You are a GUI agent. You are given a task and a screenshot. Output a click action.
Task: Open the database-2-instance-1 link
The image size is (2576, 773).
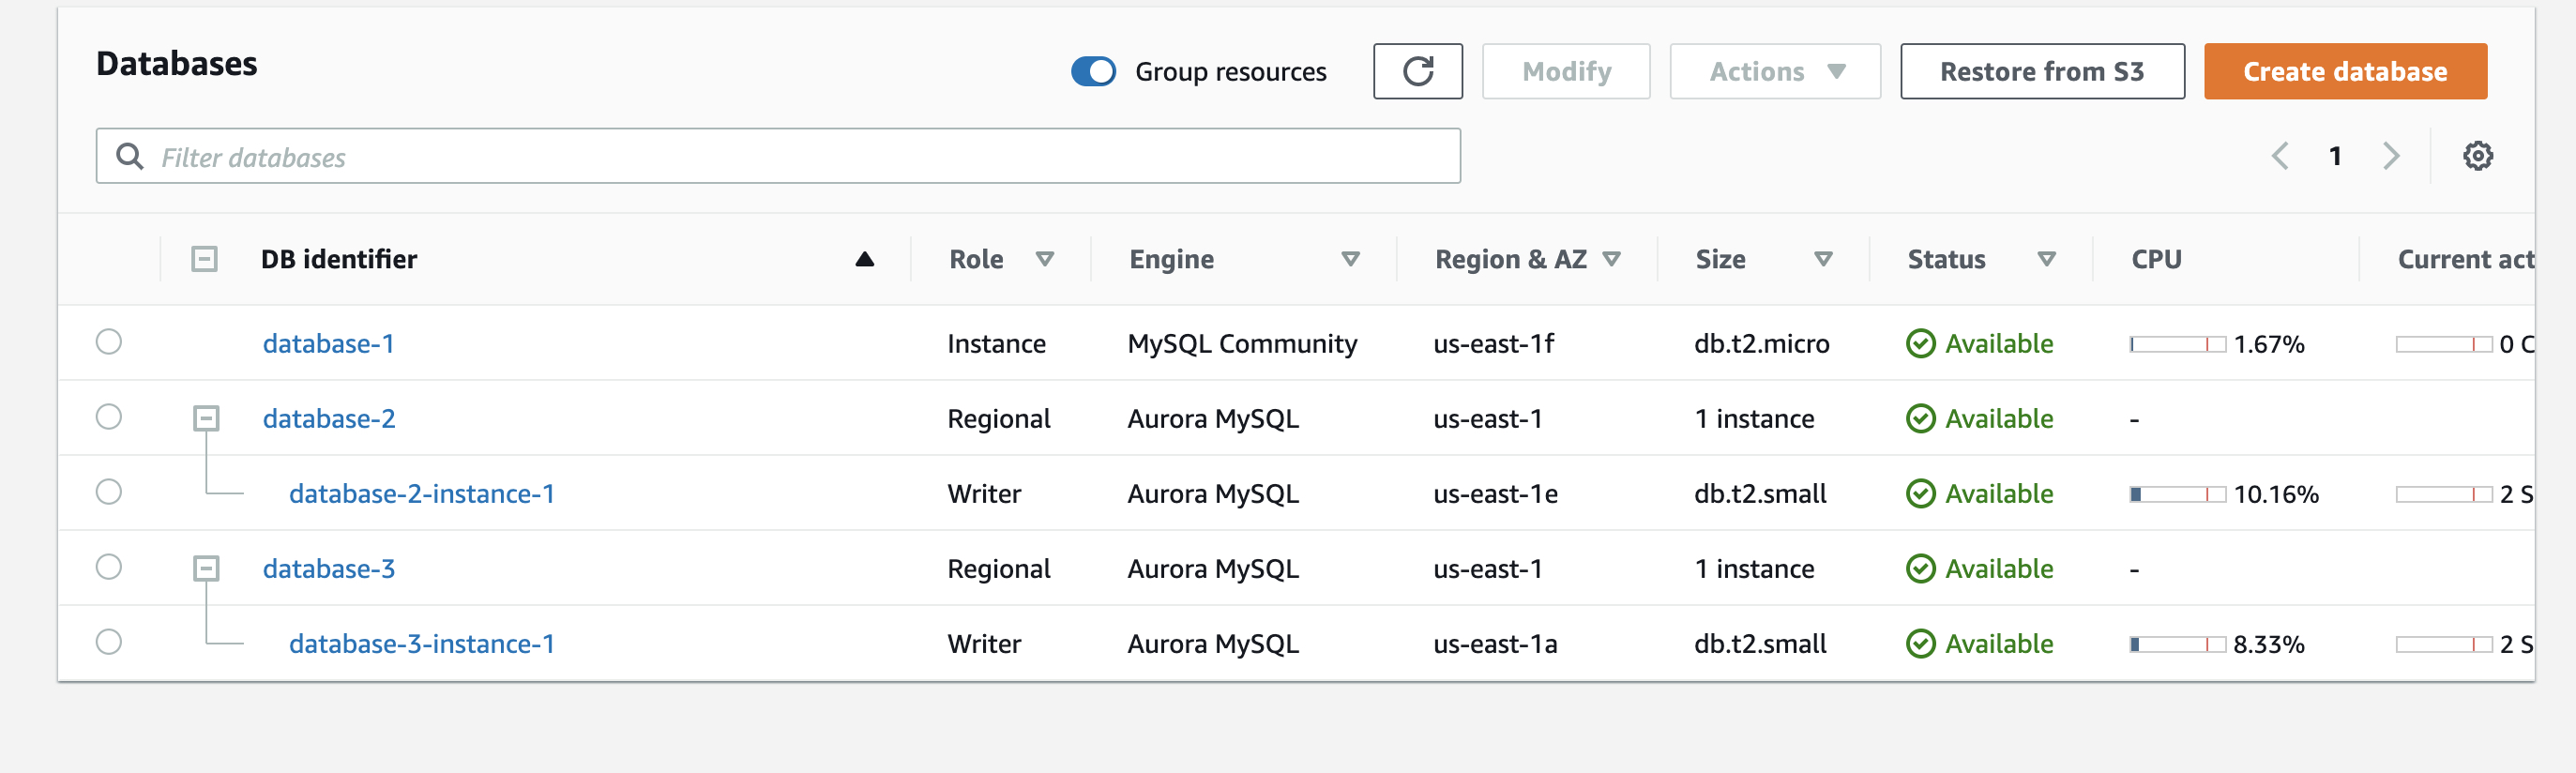pos(421,494)
